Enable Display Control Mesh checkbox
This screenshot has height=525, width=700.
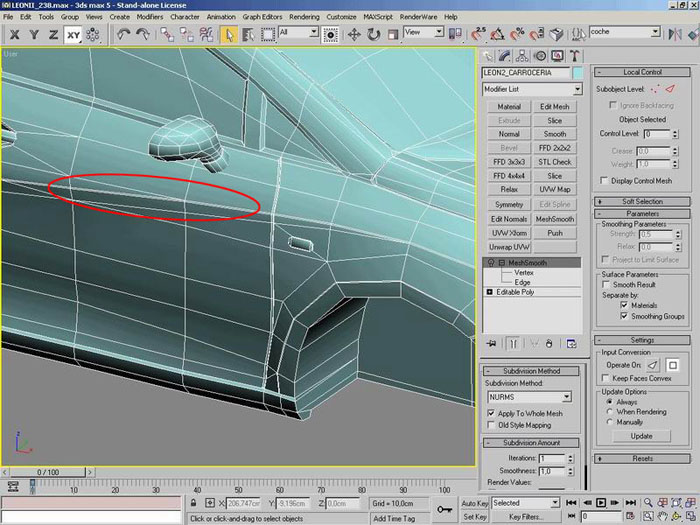[x=604, y=180]
